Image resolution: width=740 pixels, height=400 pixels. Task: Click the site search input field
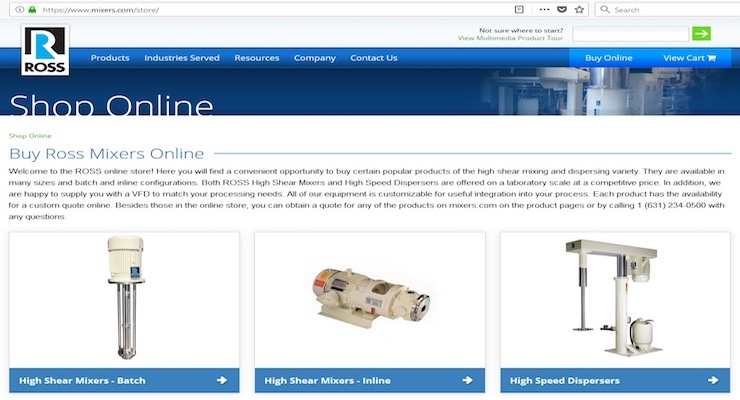click(631, 33)
